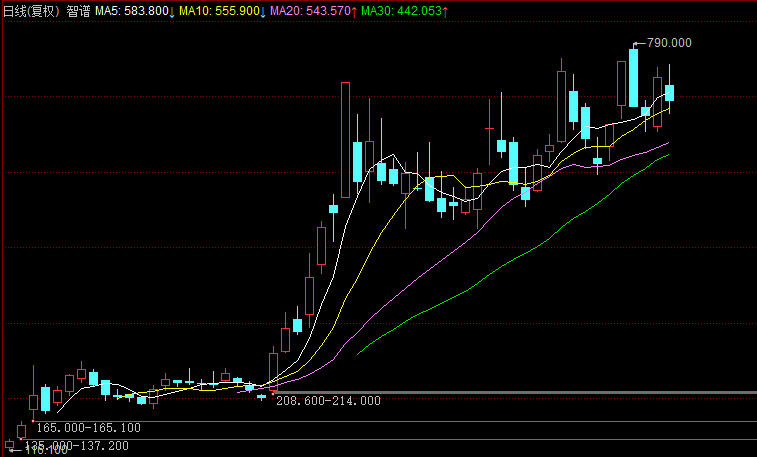Screen dimensions: 757x457
Task: Click the 790.000 high price marker
Action: click(x=669, y=43)
